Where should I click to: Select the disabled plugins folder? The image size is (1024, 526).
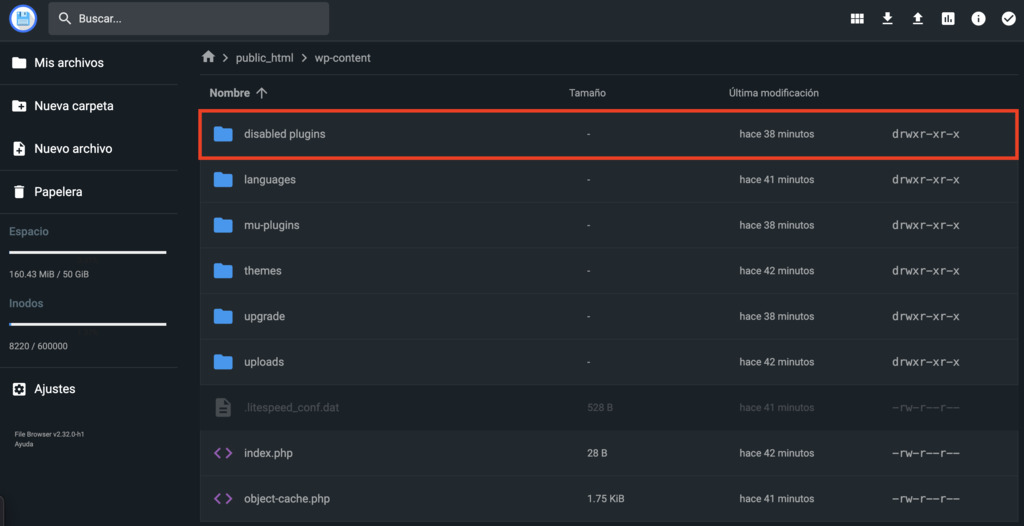click(284, 134)
